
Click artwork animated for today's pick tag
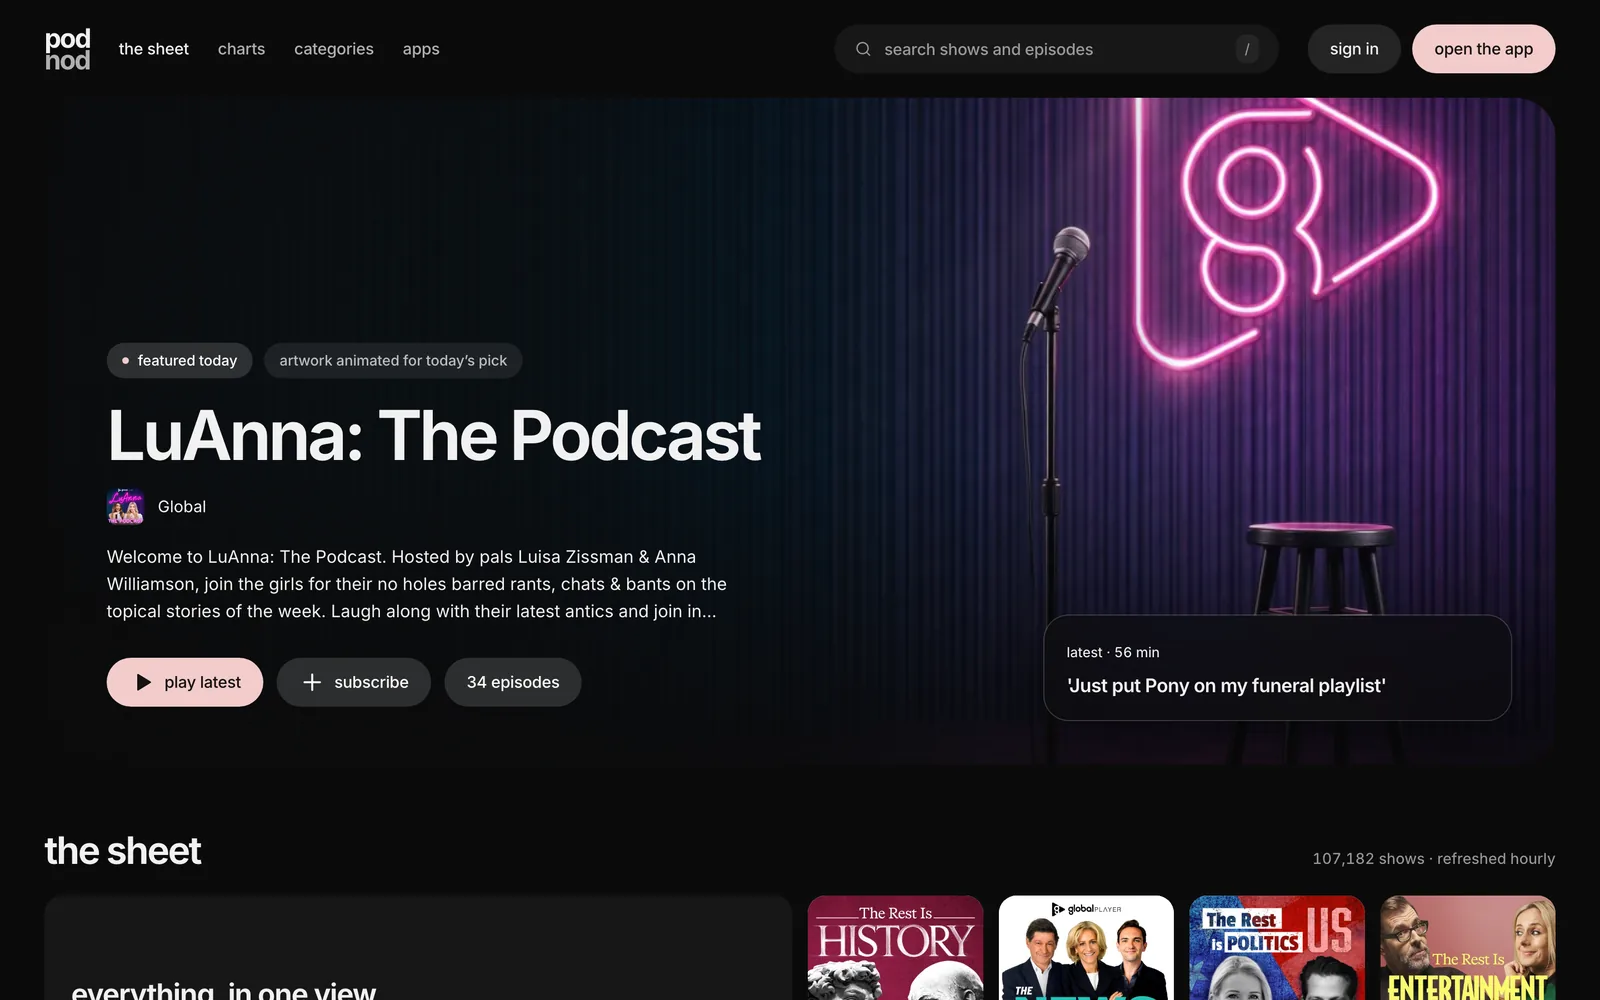(393, 360)
